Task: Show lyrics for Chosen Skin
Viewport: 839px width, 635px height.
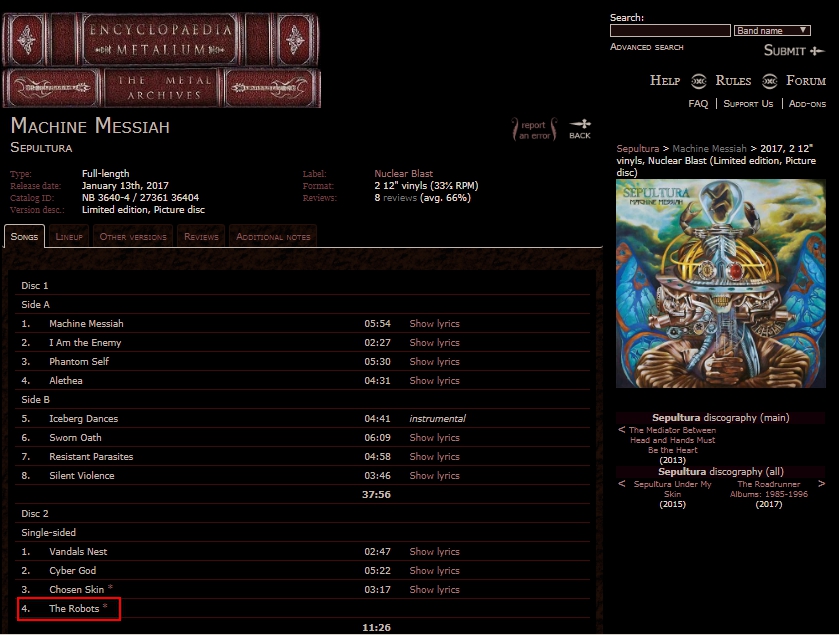Action: point(434,590)
